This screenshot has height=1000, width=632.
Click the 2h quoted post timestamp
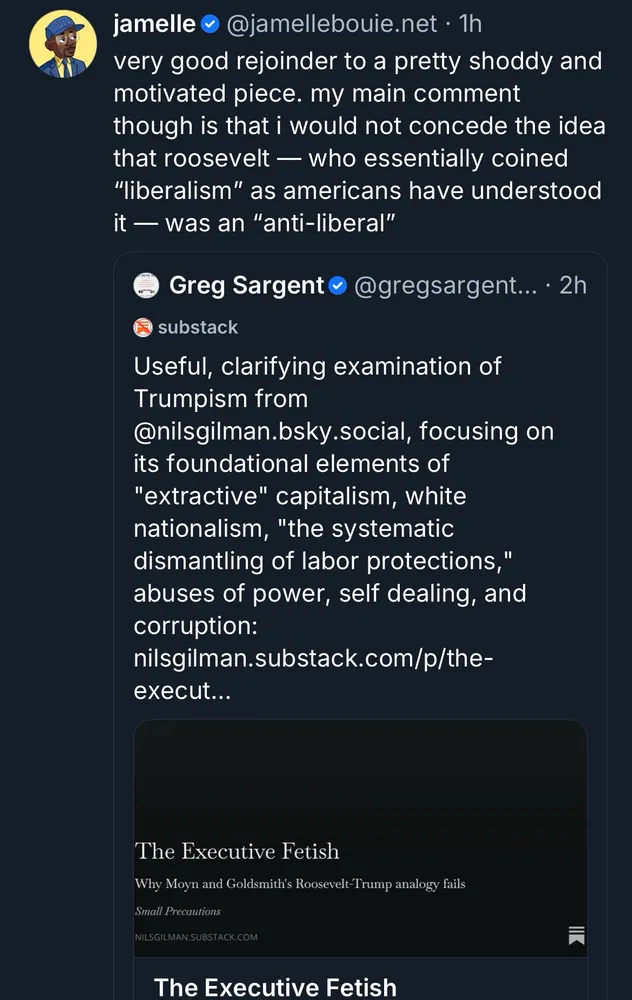(x=573, y=286)
